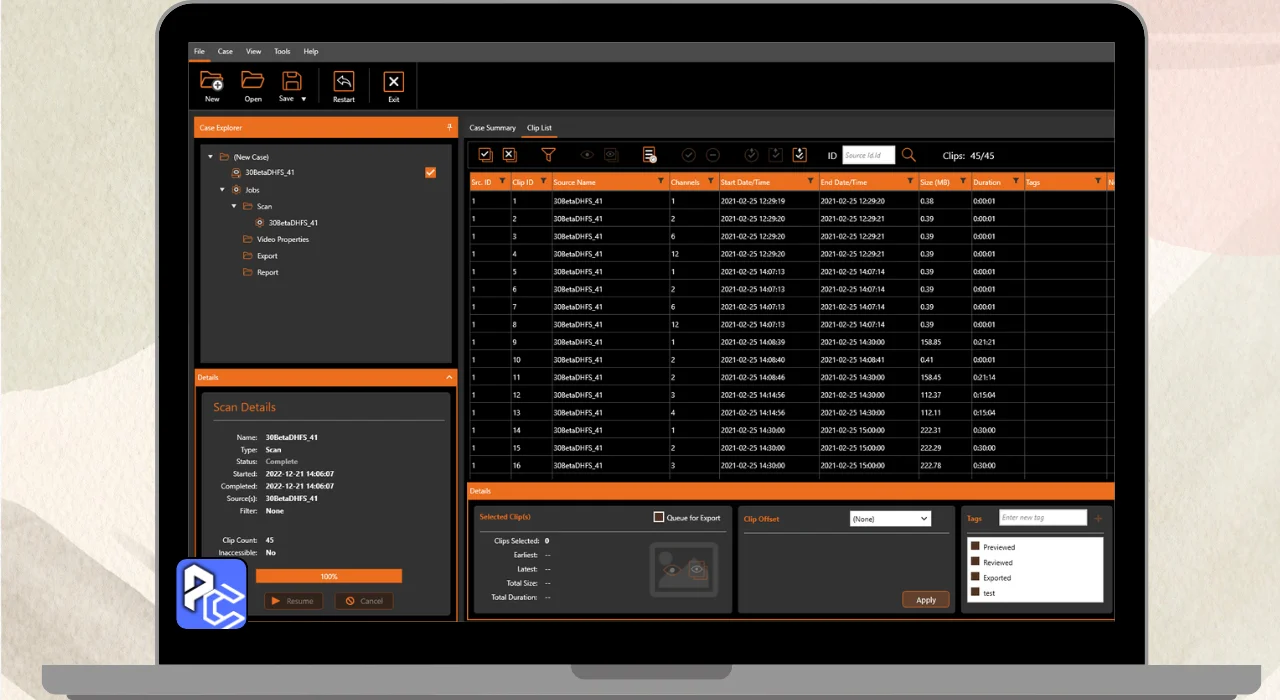Select the Video Properties folder
Image resolution: width=1280 pixels, height=700 pixels.
[282, 239]
